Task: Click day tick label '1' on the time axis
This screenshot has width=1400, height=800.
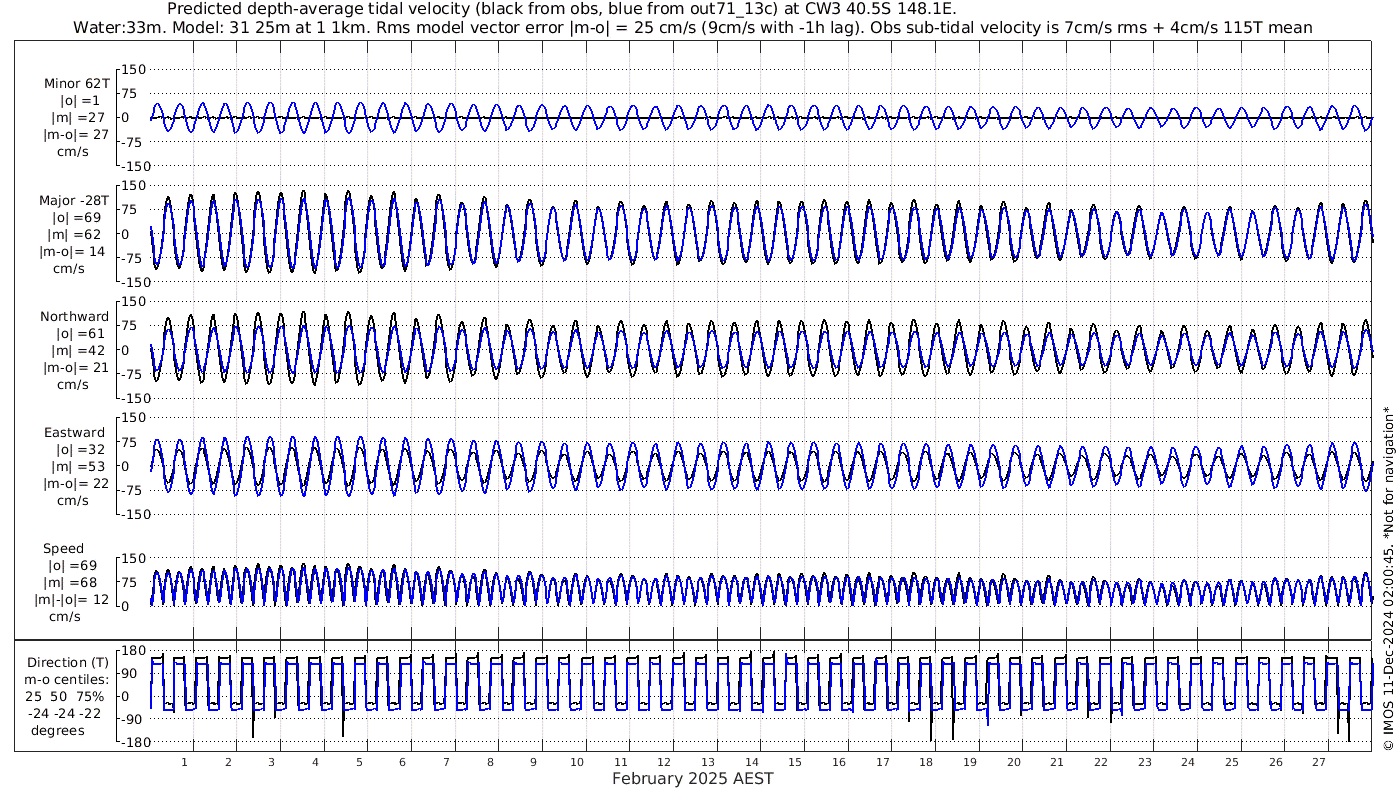Action: [x=184, y=762]
